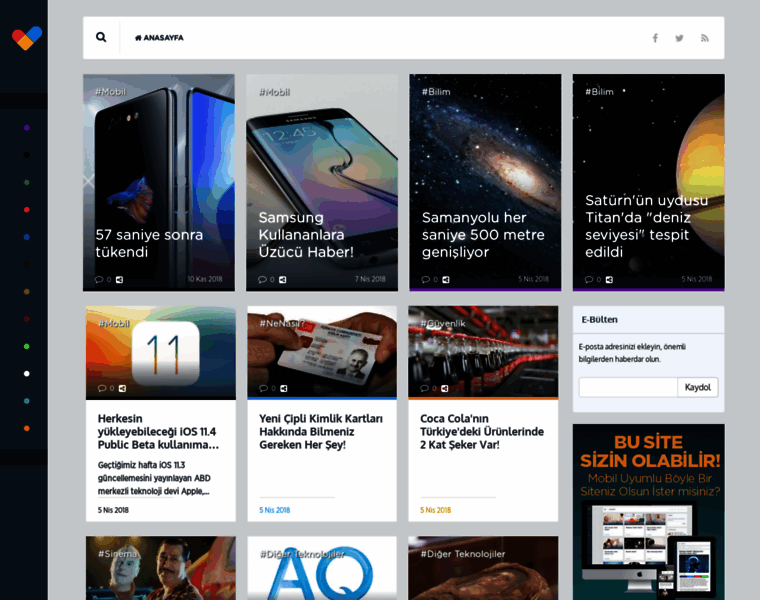
Task: Share the Çipli Kimlik card
Action: coord(284,388)
